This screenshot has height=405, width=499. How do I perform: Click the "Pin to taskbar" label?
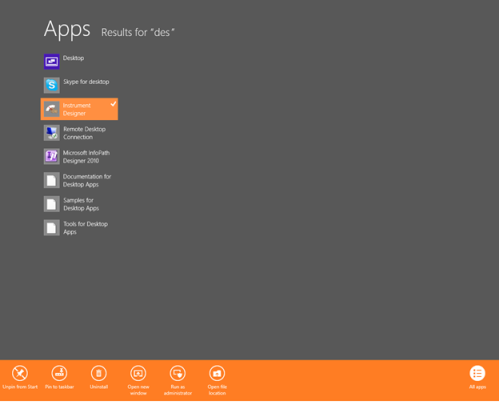[x=59, y=387]
